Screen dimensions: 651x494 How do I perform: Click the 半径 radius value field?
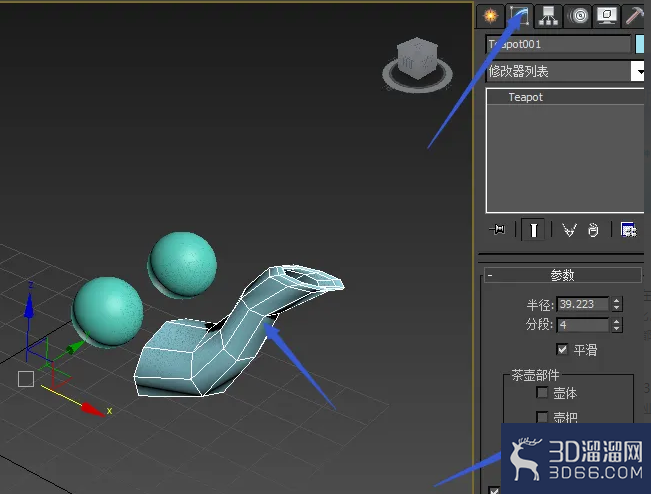[x=582, y=304]
